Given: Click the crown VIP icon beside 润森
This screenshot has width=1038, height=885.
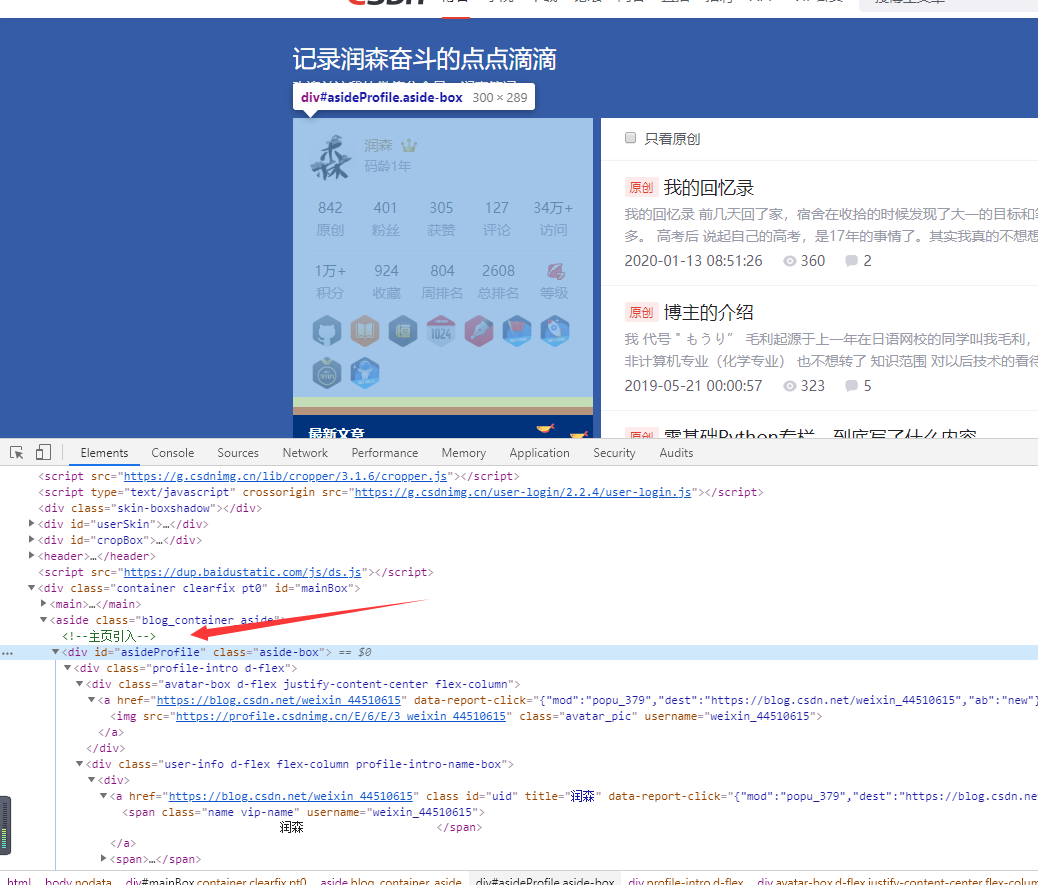Looking at the screenshot, I should 409,145.
